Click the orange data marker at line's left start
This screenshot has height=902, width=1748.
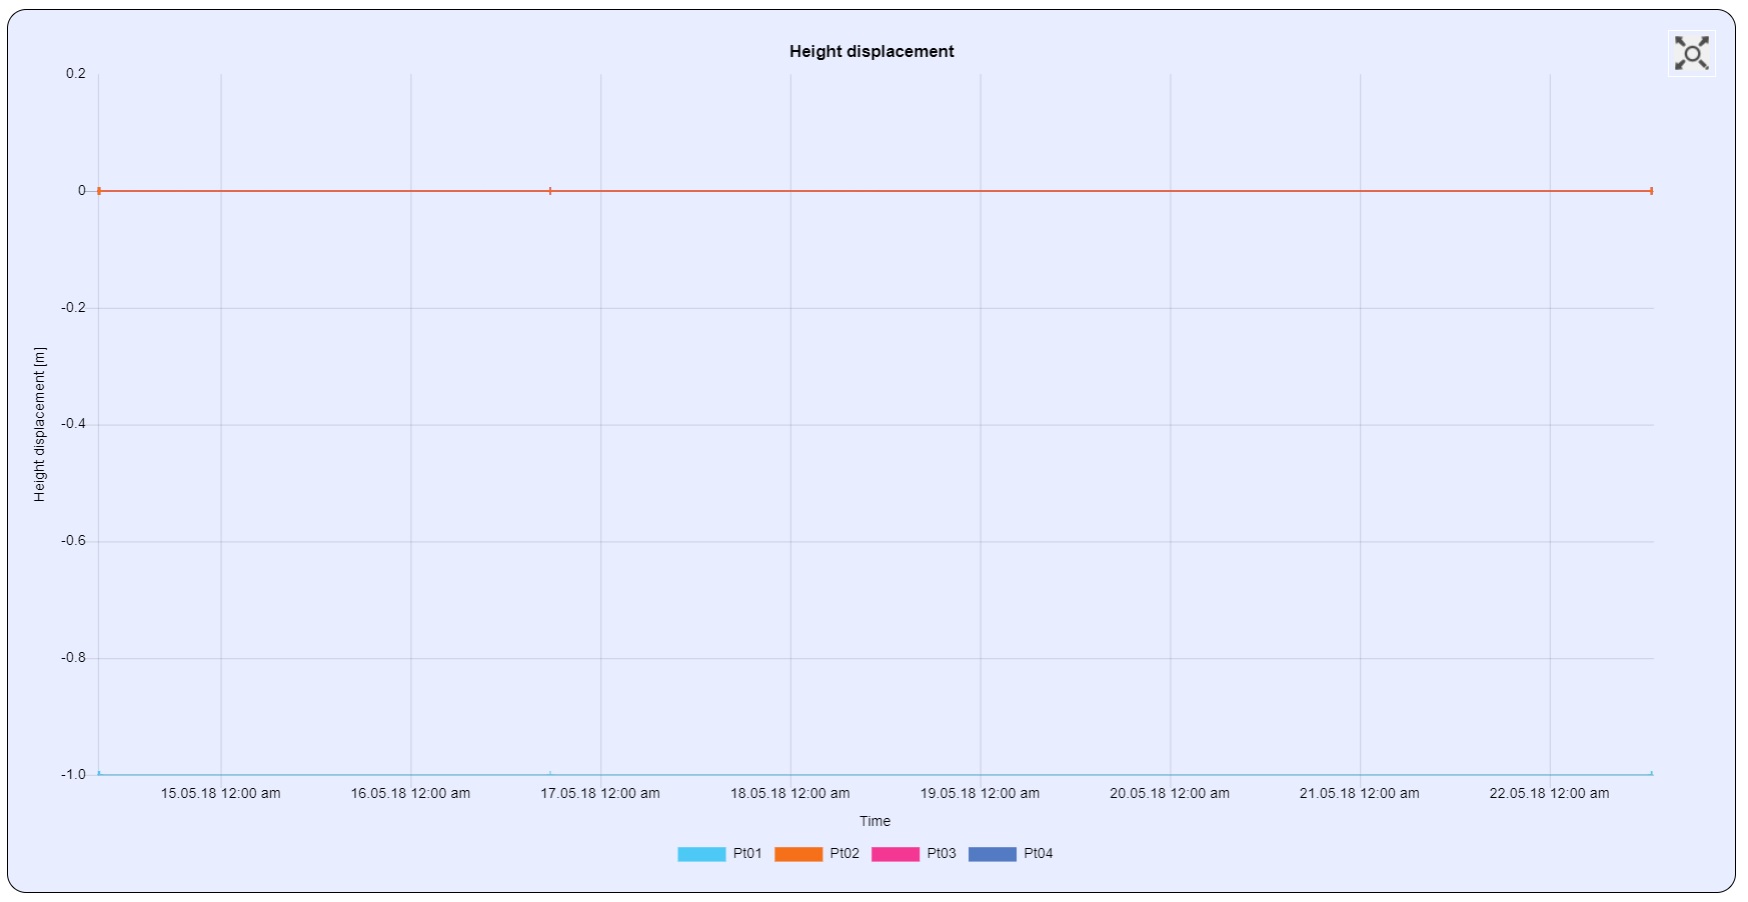pyautogui.click(x=99, y=191)
